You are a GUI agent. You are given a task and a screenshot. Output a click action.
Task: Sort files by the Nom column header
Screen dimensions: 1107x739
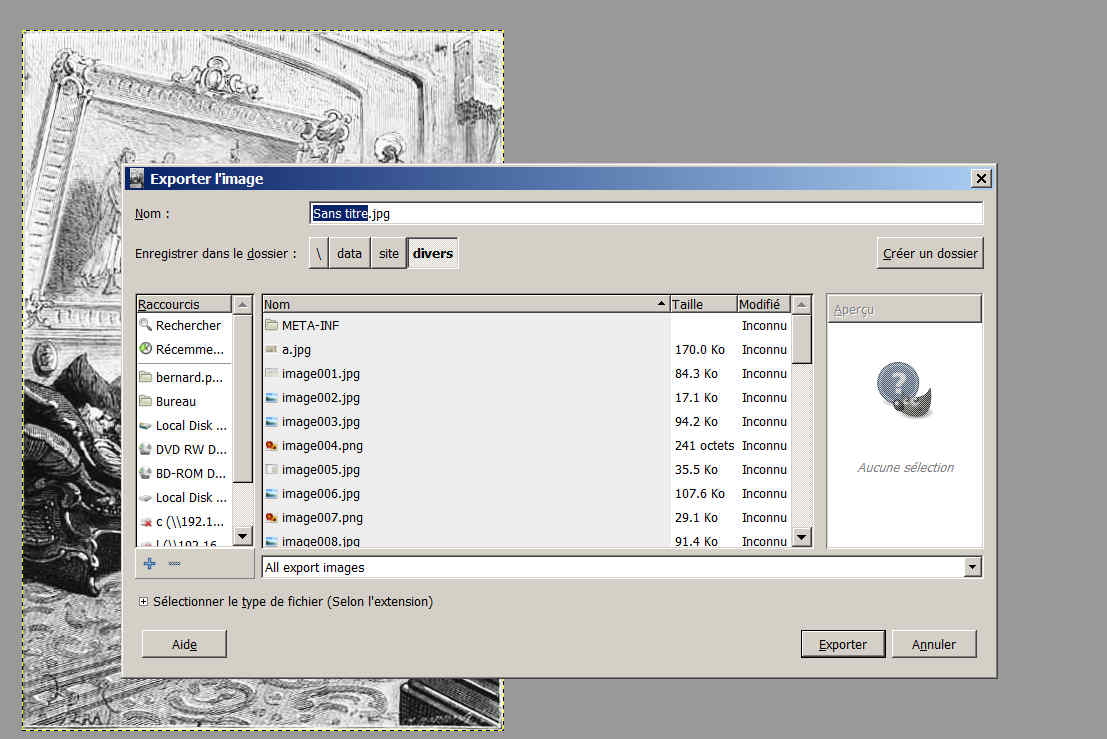(x=460, y=304)
